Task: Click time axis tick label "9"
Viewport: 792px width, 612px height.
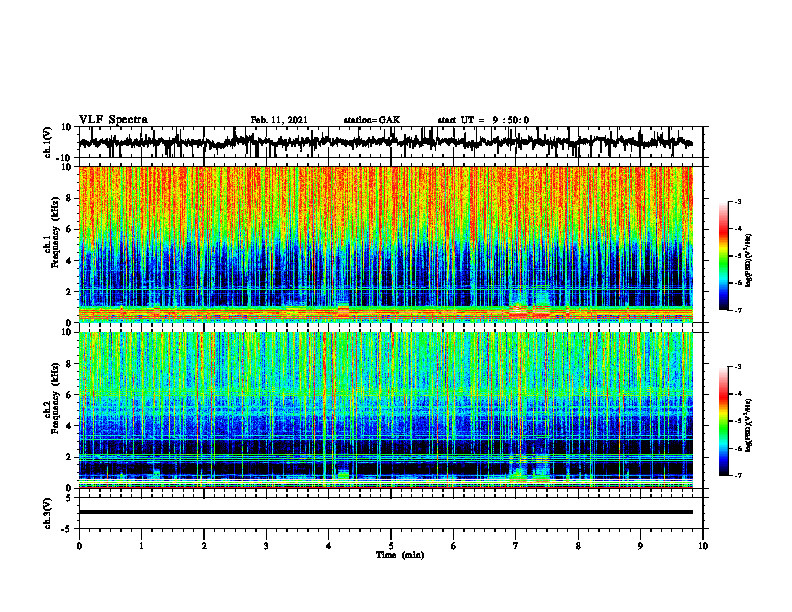Action: pyautogui.click(x=640, y=546)
